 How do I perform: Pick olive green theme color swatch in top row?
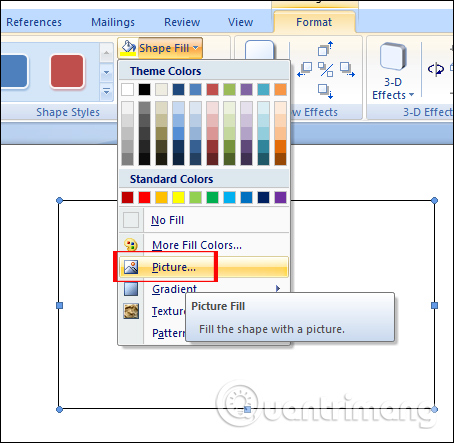tap(229, 89)
